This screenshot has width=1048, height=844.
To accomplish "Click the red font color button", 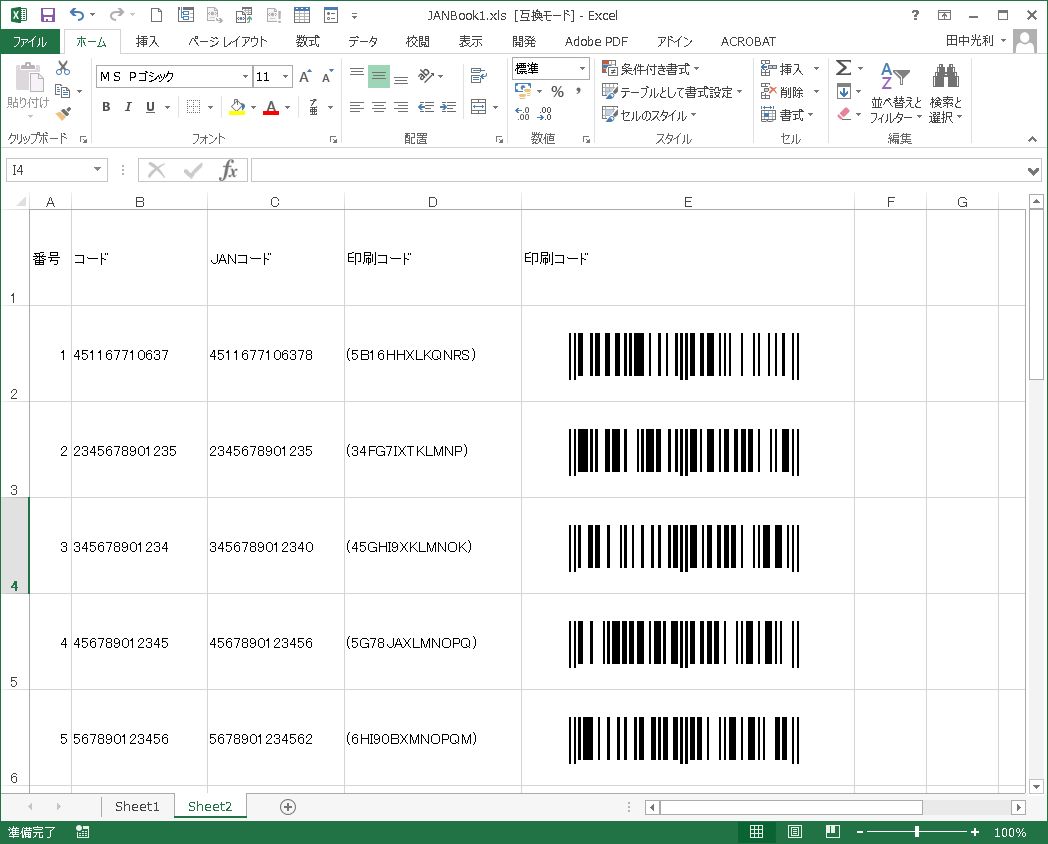I will [x=271, y=107].
